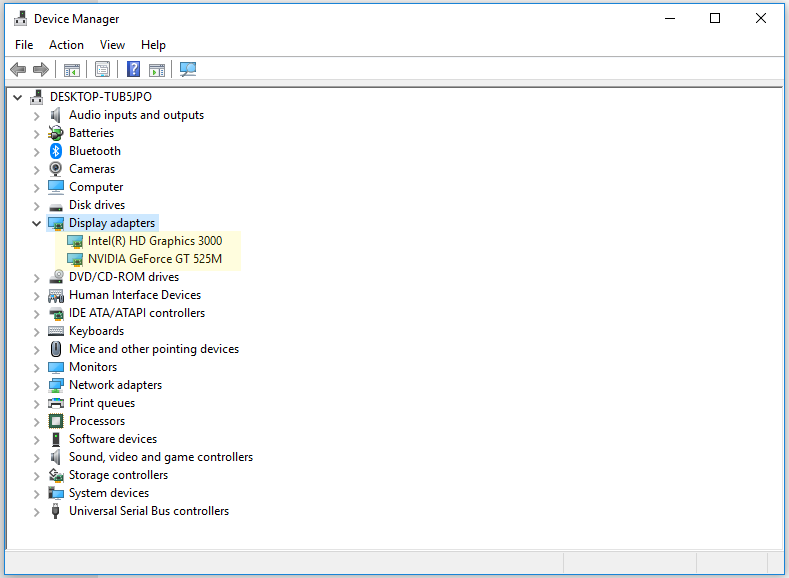The image size is (789, 578).
Task: Open the Action menu
Action: tap(66, 45)
